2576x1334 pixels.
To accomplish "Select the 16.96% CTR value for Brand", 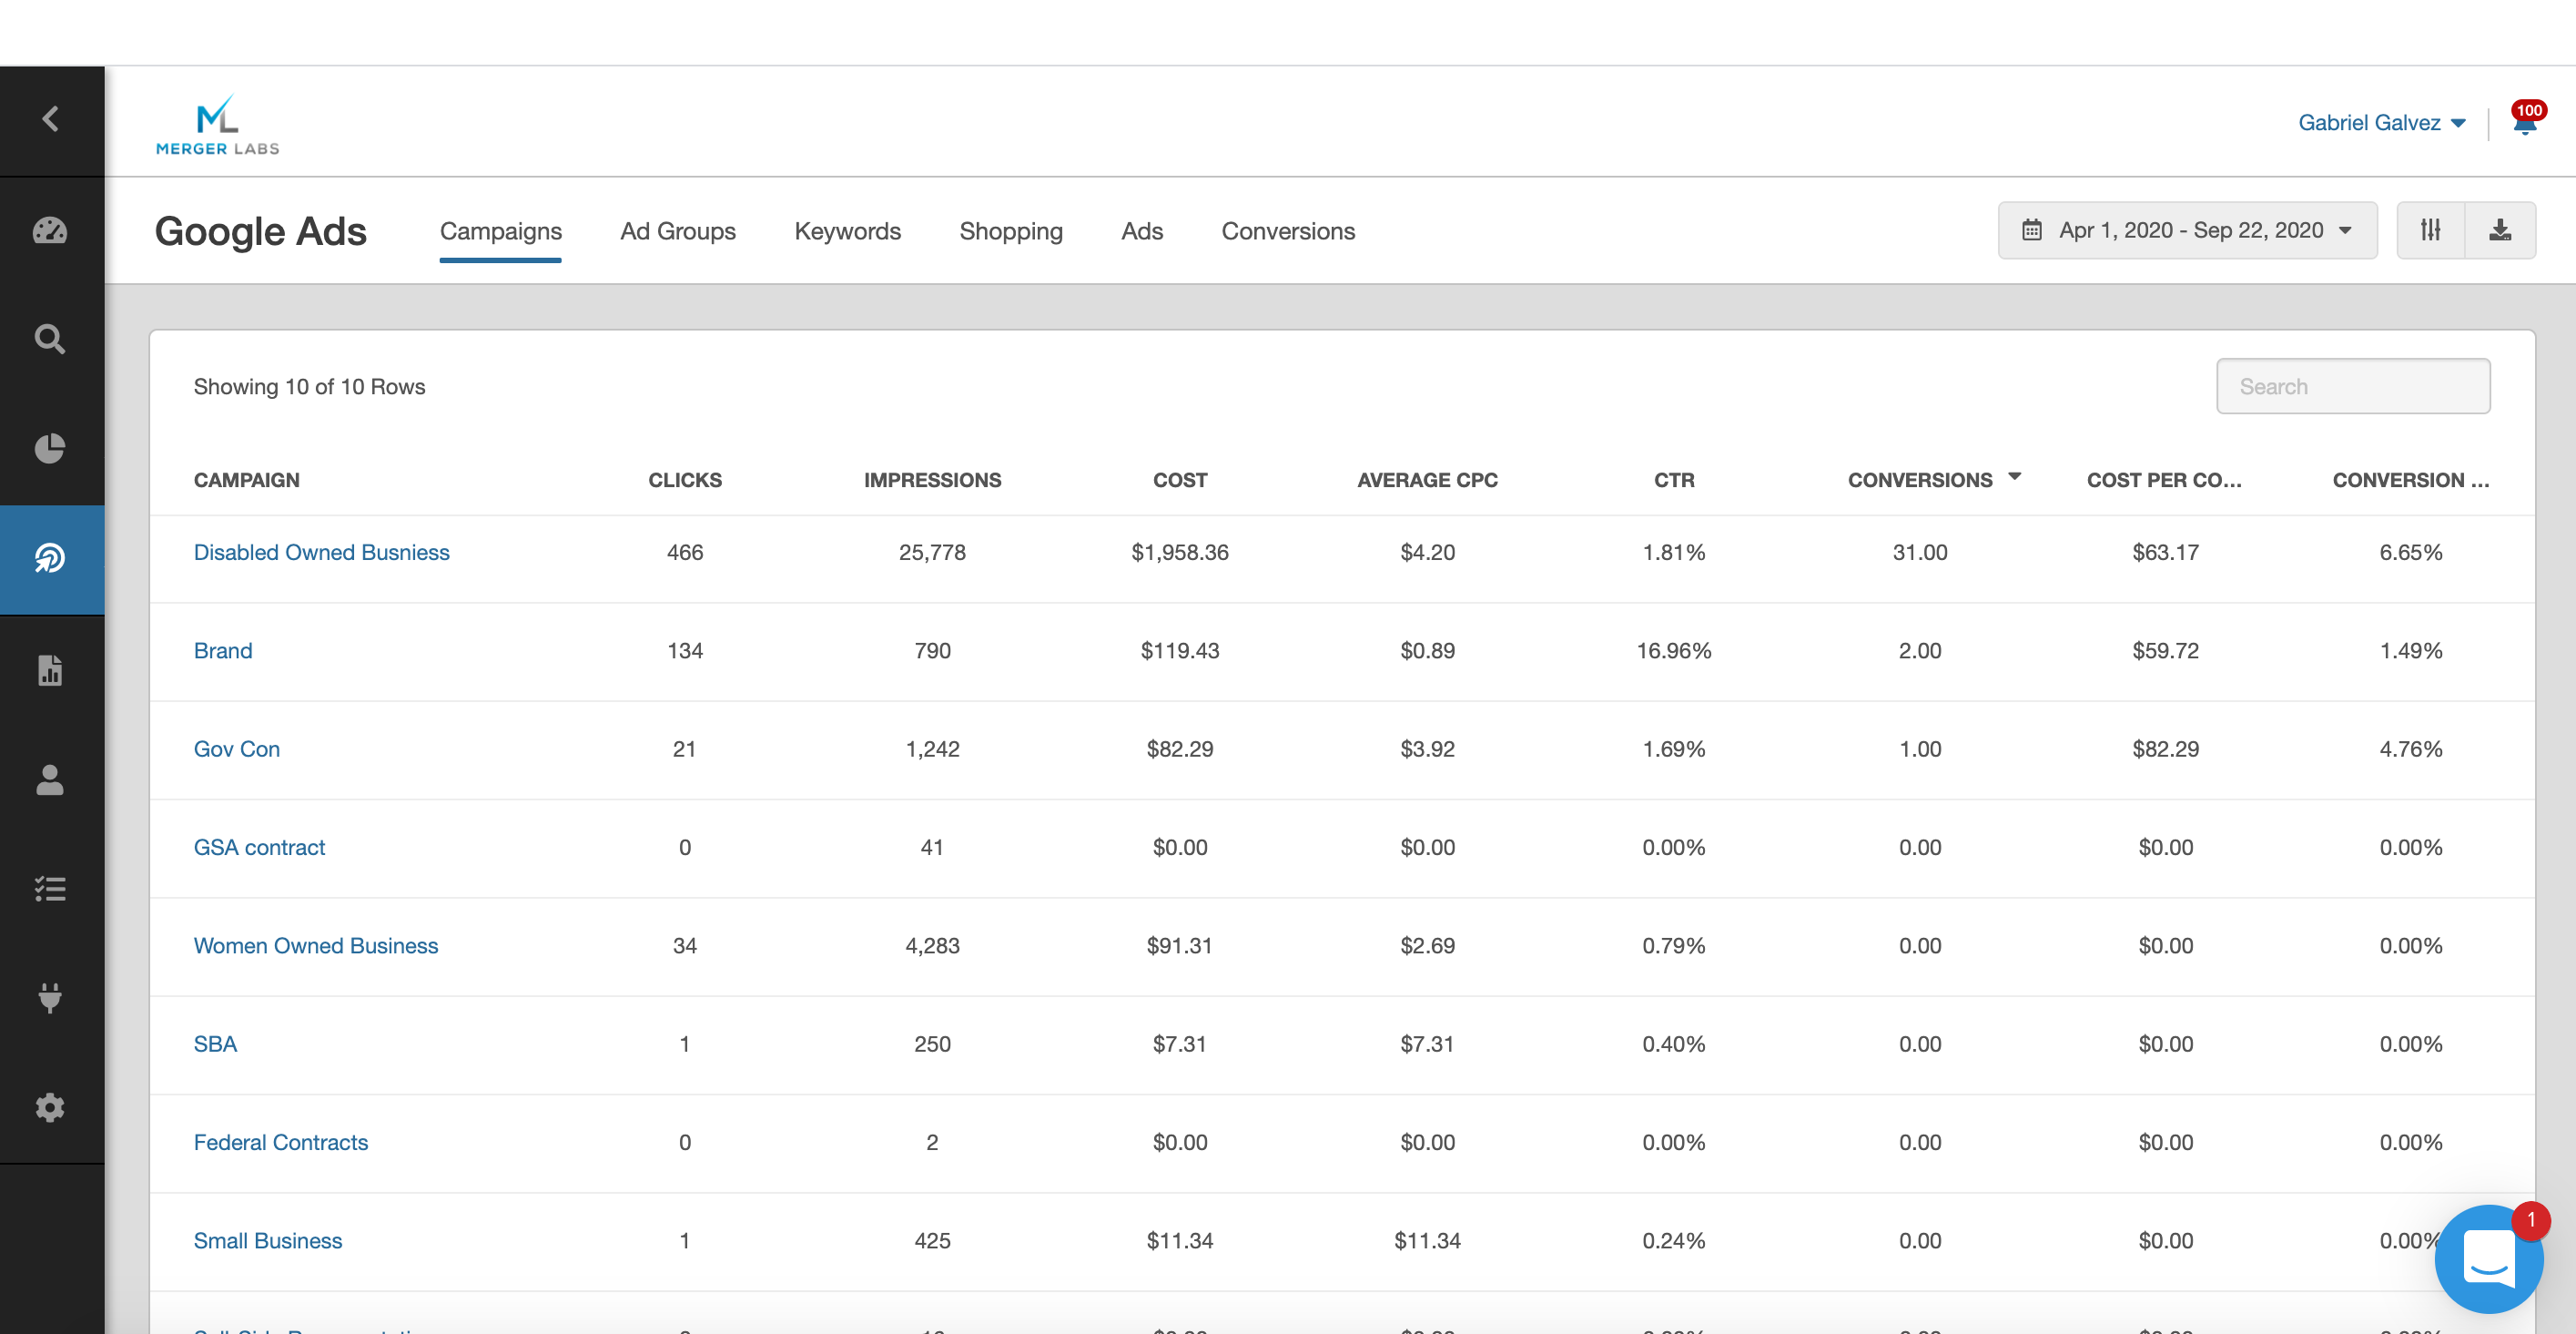I will pos(1674,650).
